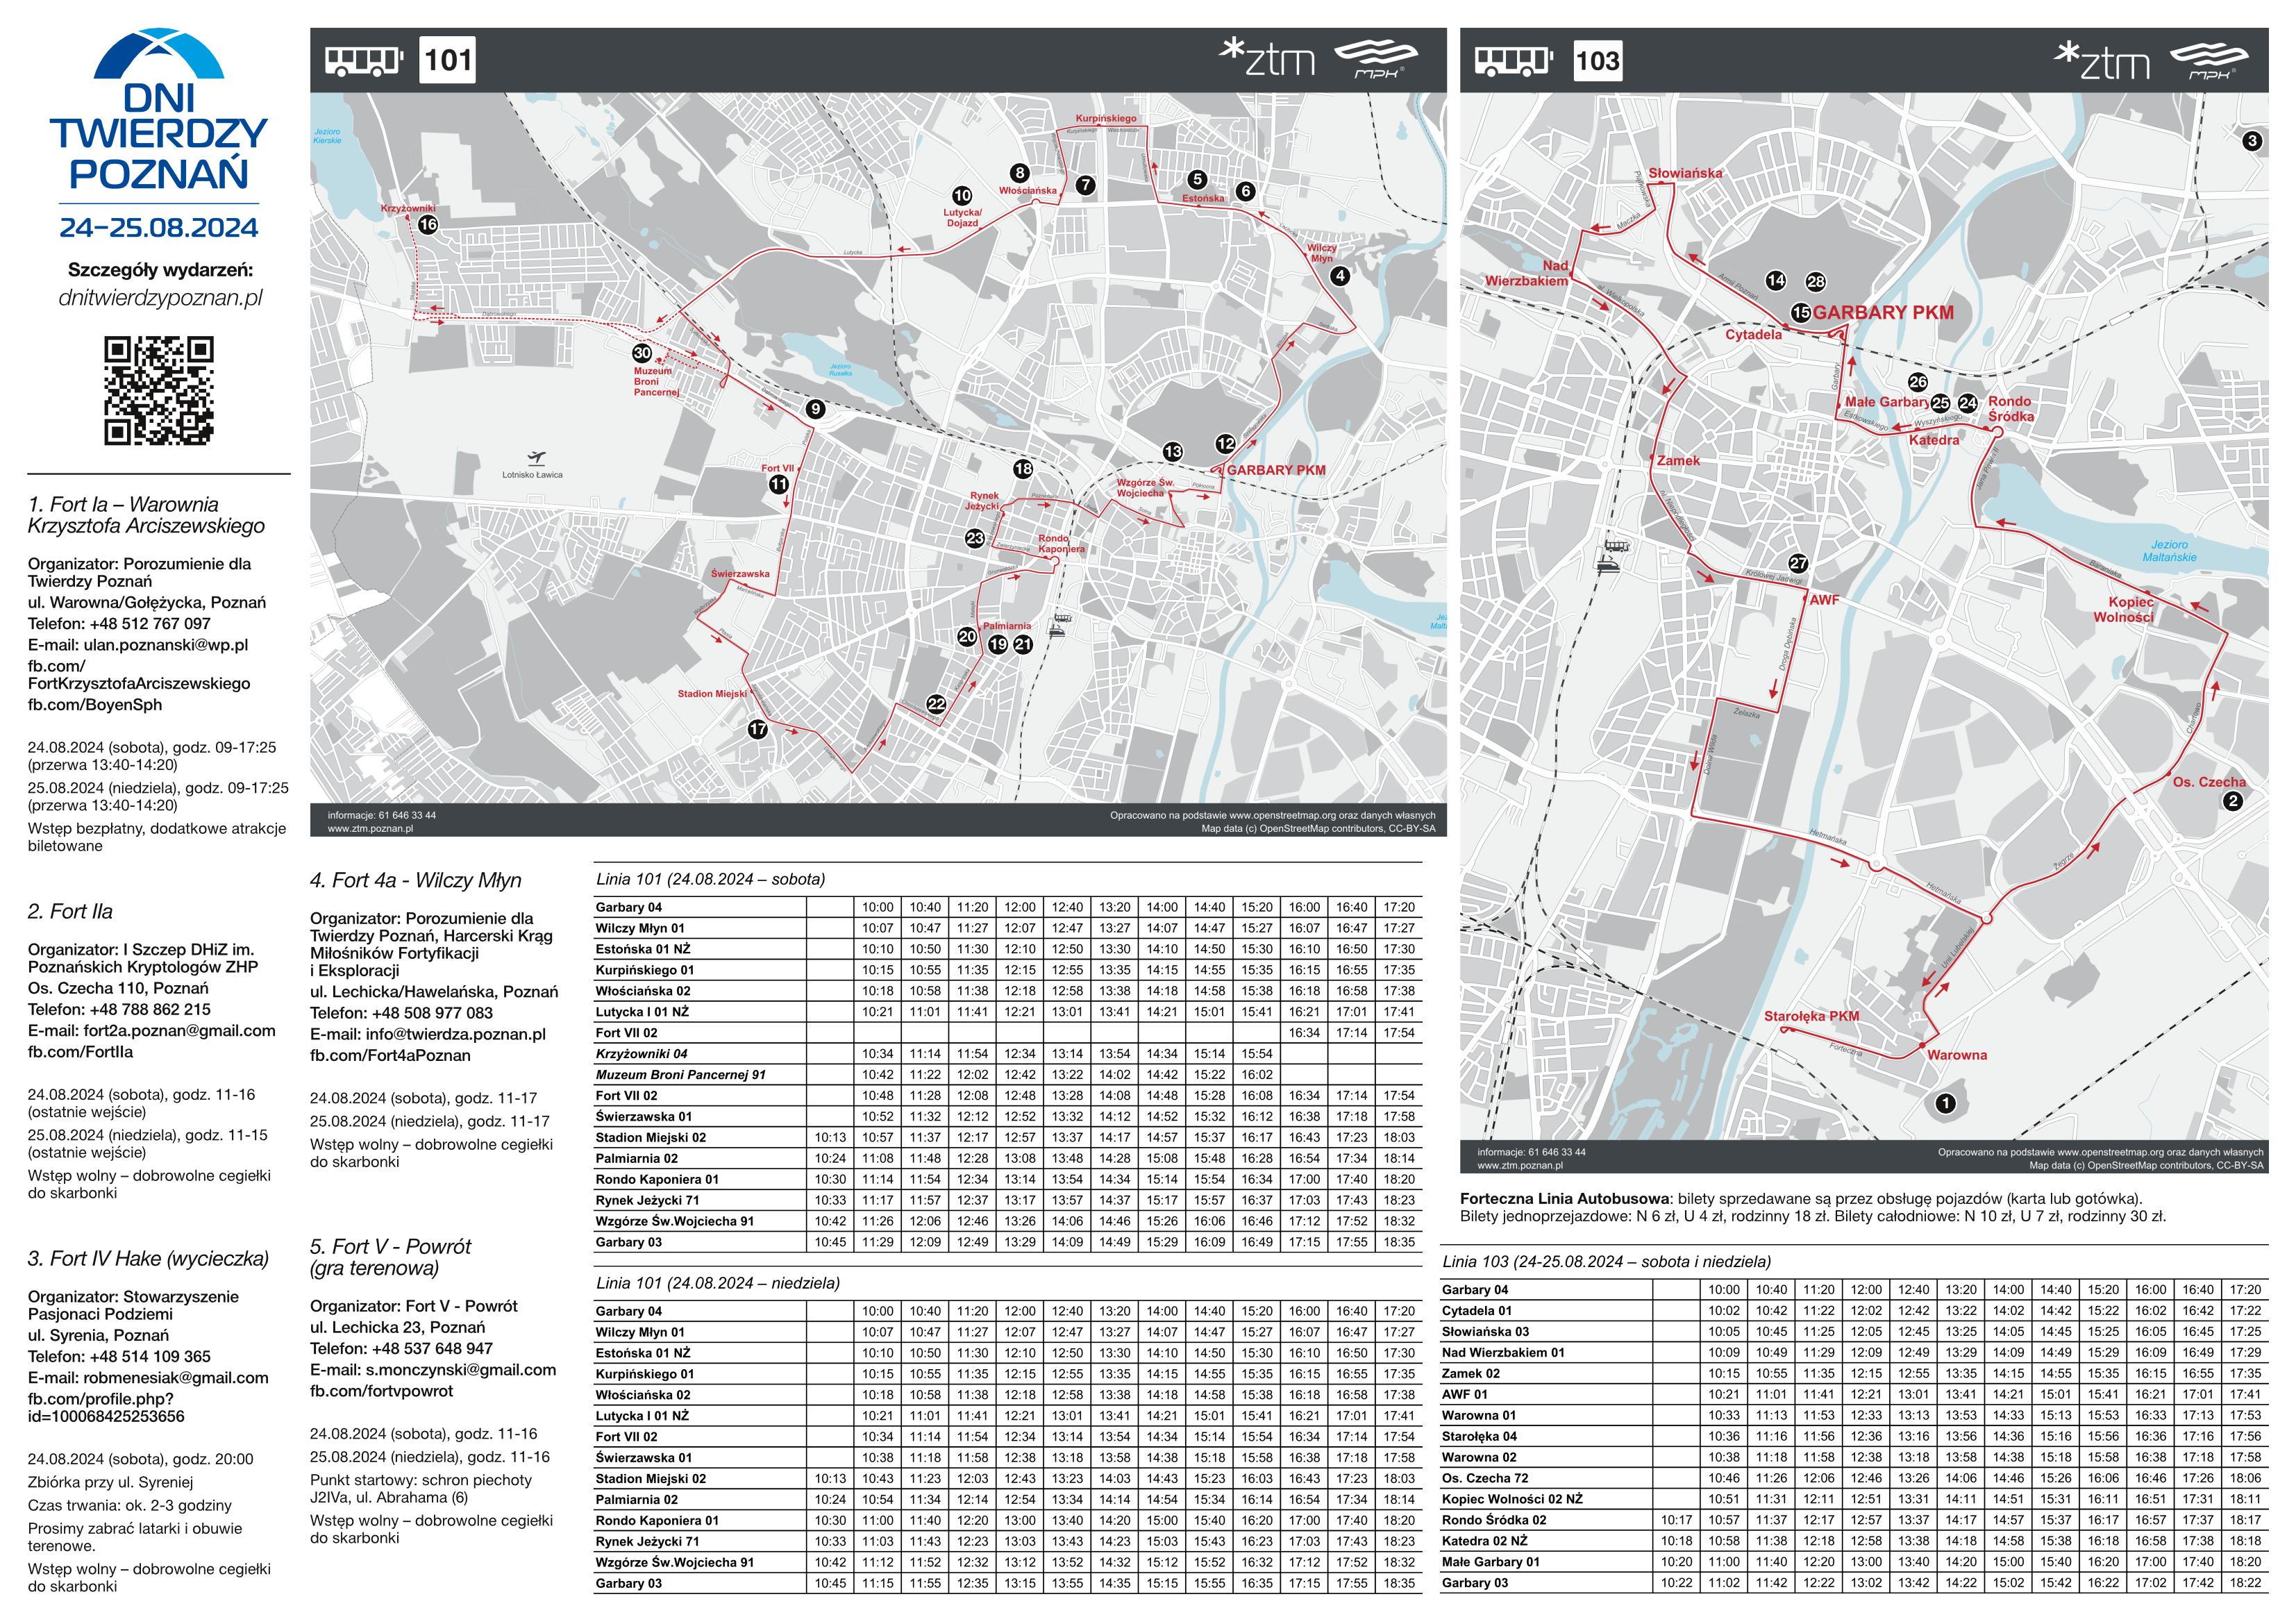Click the 'Starołęka 04' timetable row

(x=1854, y=1436)
